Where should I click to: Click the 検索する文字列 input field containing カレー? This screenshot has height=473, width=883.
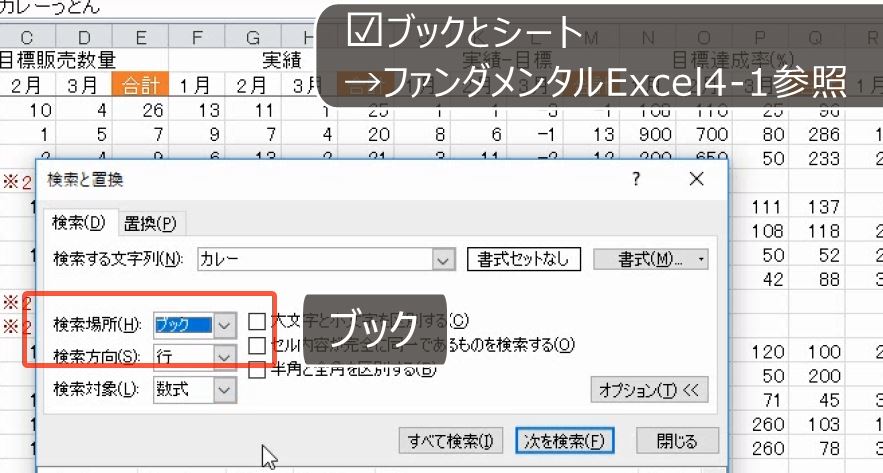(x=315, y=260)
